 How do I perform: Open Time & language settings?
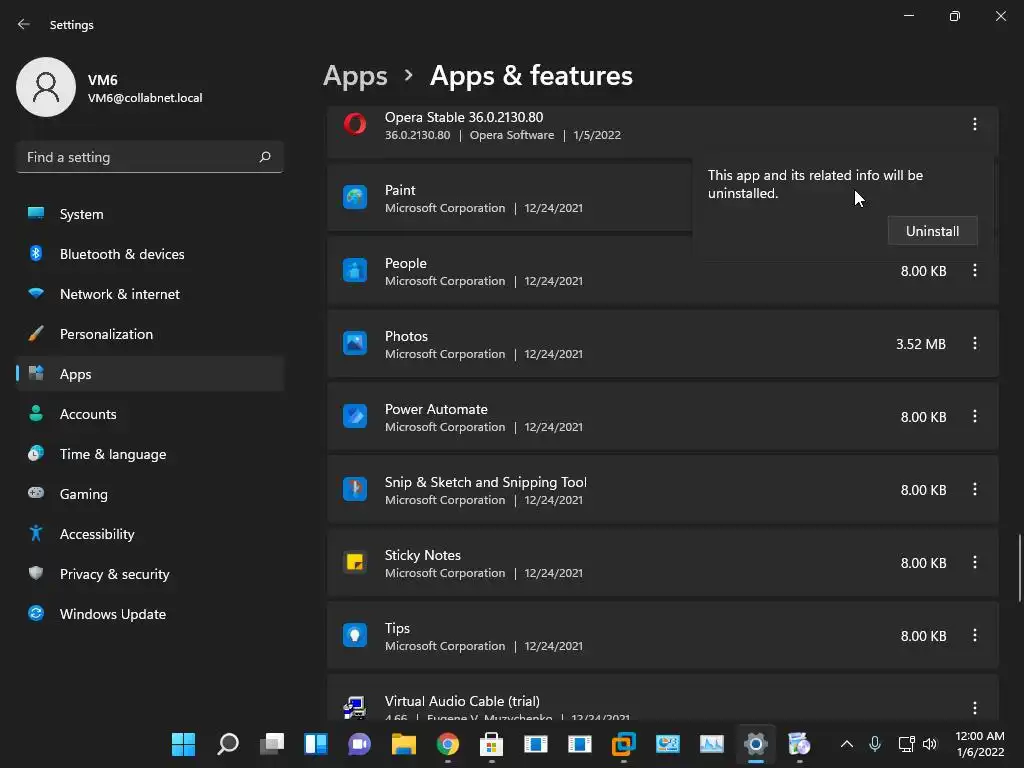pyautogui.click(x=150, y=454)
